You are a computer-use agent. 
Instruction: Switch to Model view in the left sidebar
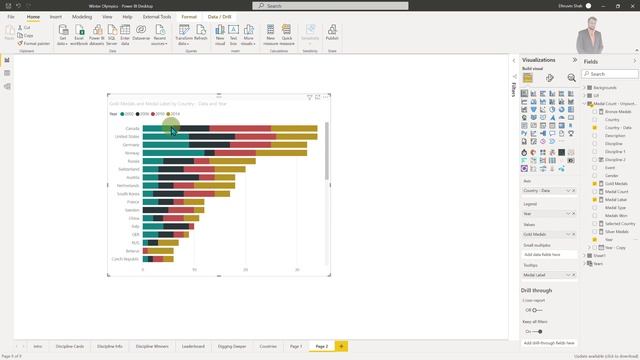[7, 87]
